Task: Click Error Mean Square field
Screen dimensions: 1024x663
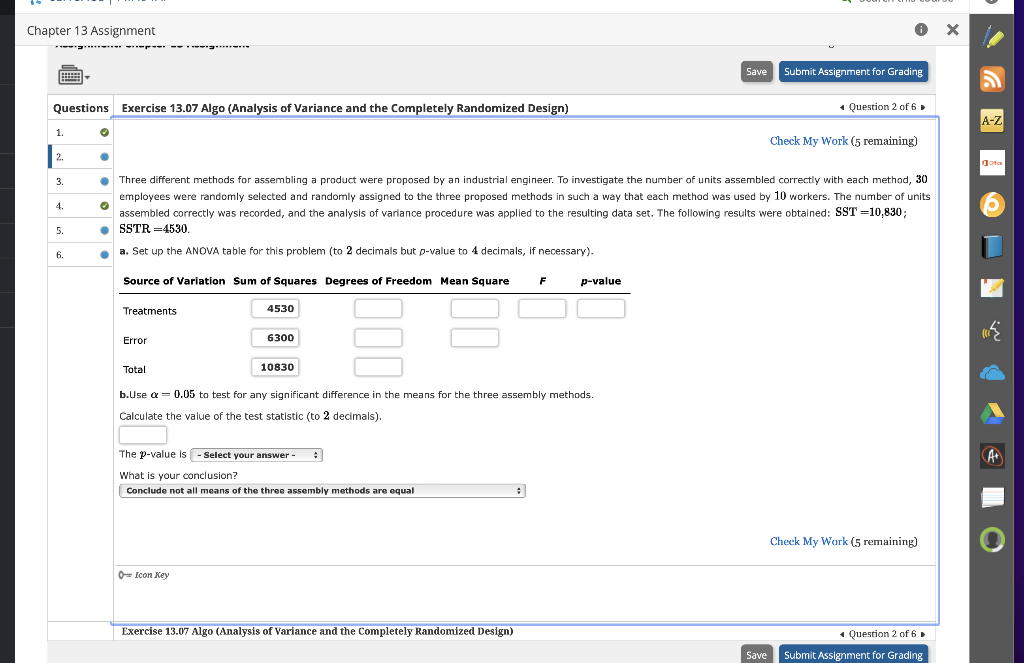Action: coord(475,338)
